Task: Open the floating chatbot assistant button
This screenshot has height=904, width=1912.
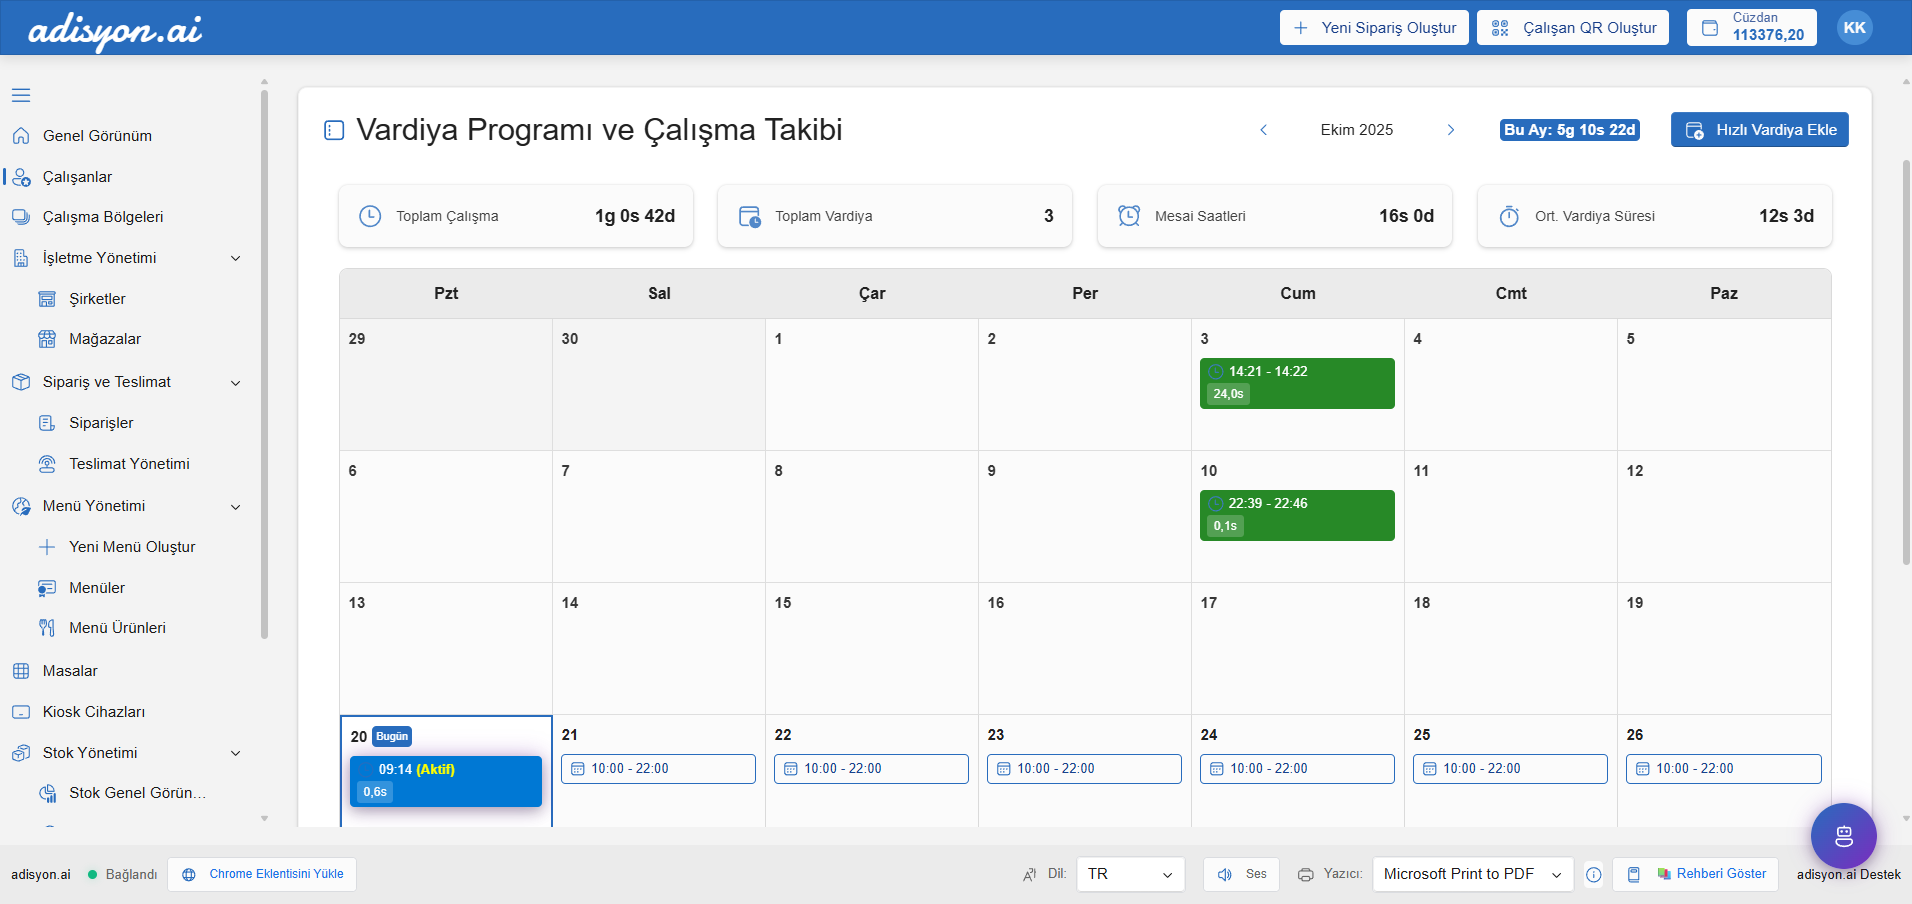Action: [x=1843, y=836]
